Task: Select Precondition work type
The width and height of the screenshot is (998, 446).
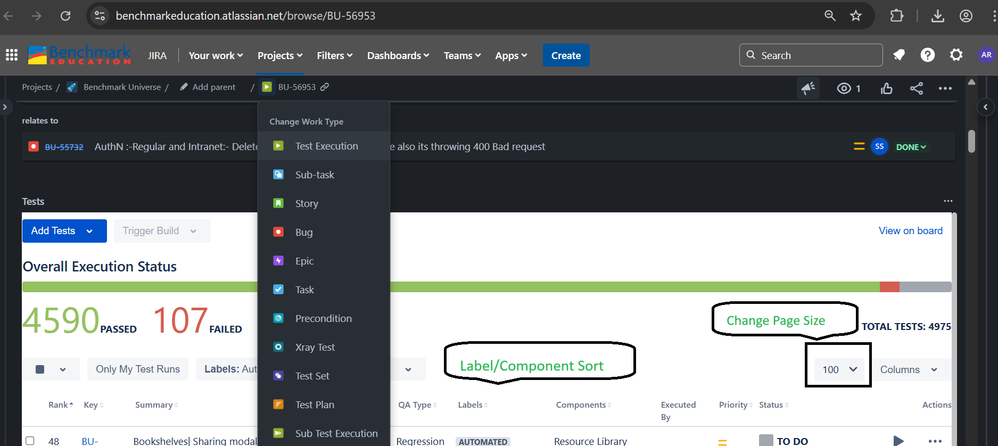Action: pos(324,318)
